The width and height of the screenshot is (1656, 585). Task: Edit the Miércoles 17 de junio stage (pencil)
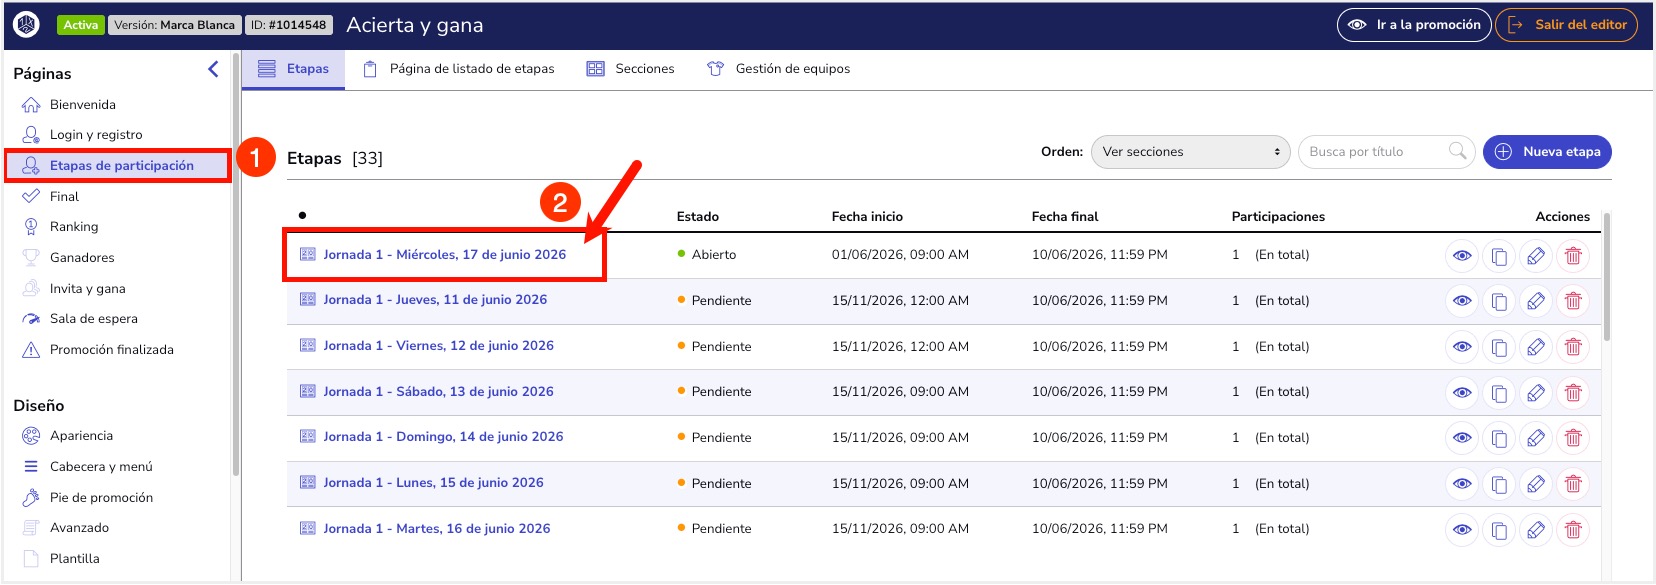(x=1536, y=256)
